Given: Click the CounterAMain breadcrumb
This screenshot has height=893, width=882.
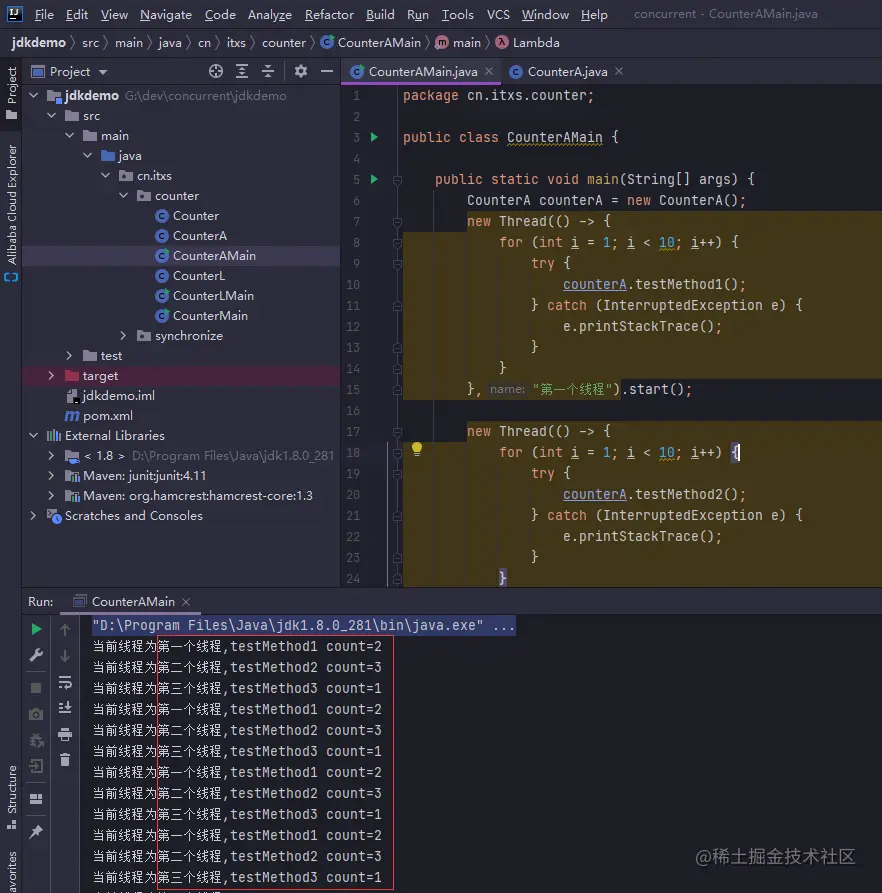Looking at the screenshot, I should tap(371, 43).
